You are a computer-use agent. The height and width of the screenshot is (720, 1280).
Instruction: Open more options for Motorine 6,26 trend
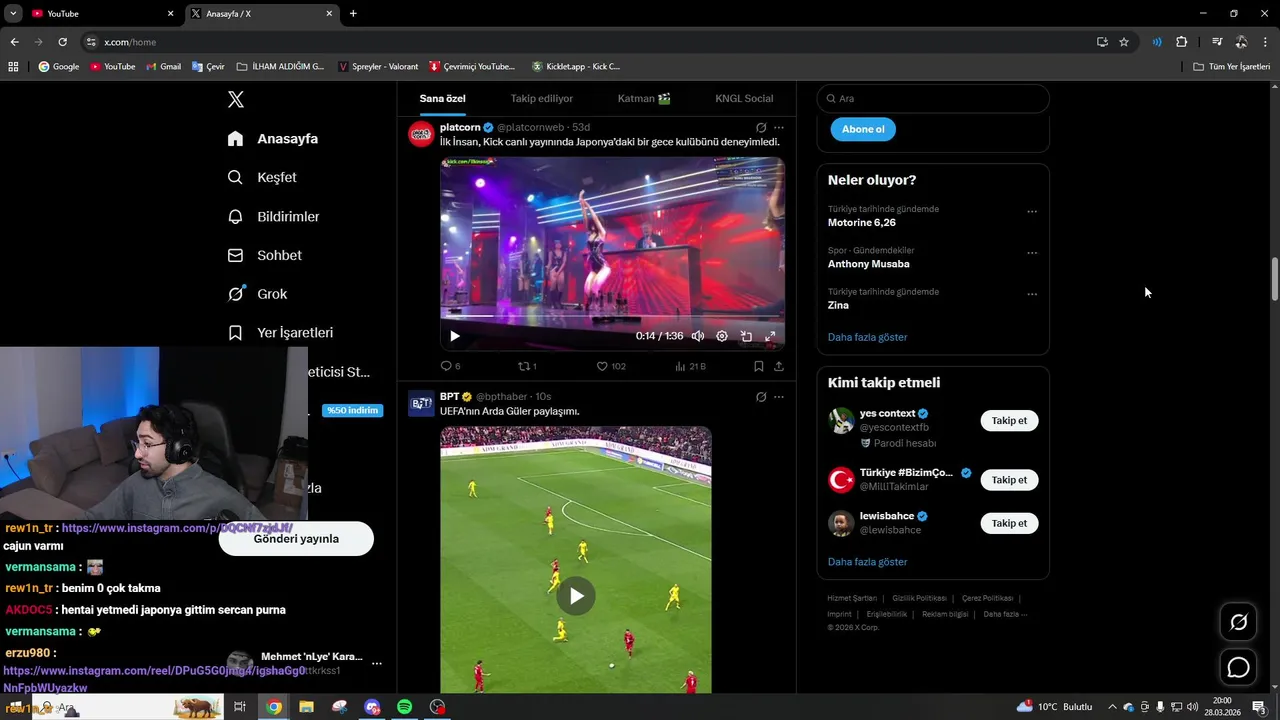coord(1032,212)
